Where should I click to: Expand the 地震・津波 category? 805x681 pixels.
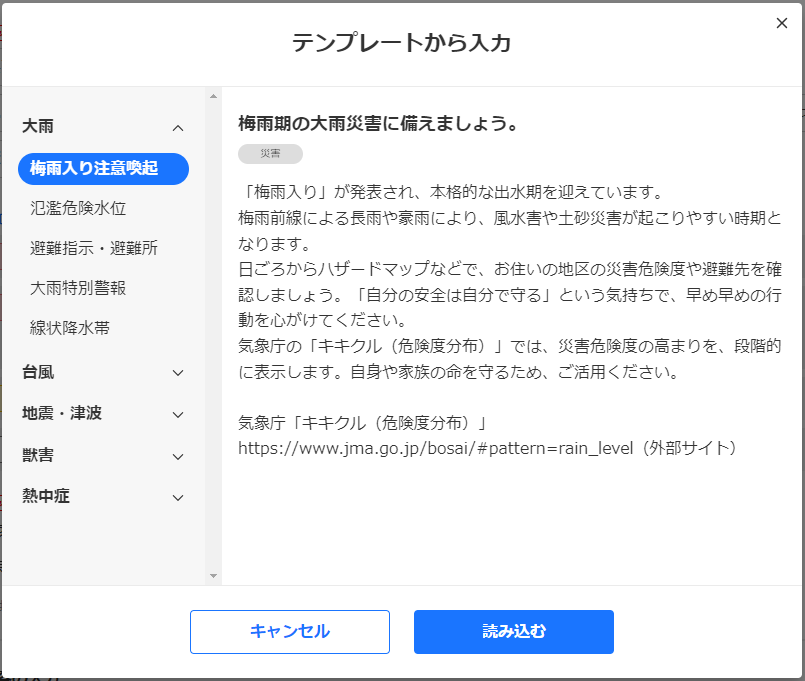[100, 414]
